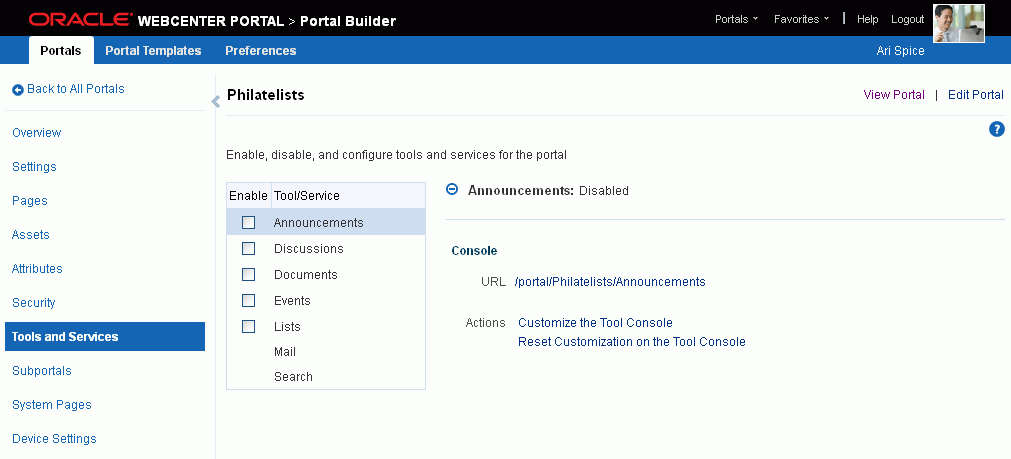Open the Security section
Image resolution: width=1011 pixels, height=459 pixels.
click(x=34, y=303)
